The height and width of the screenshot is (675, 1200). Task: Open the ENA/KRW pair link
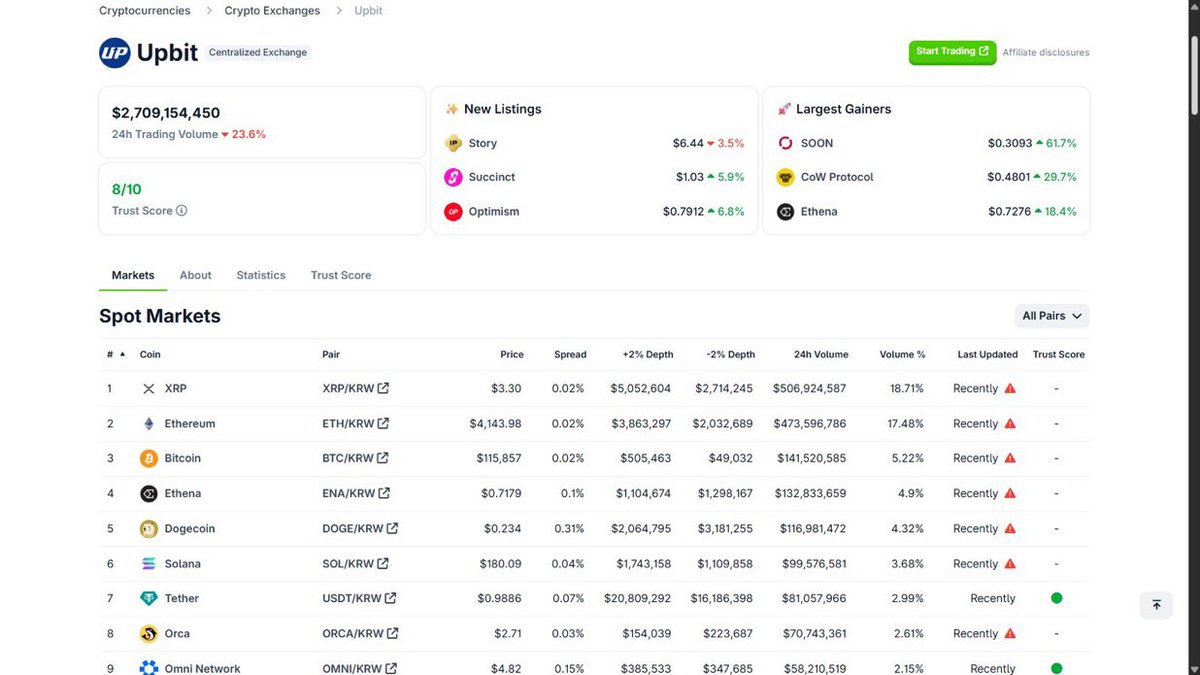356,494
